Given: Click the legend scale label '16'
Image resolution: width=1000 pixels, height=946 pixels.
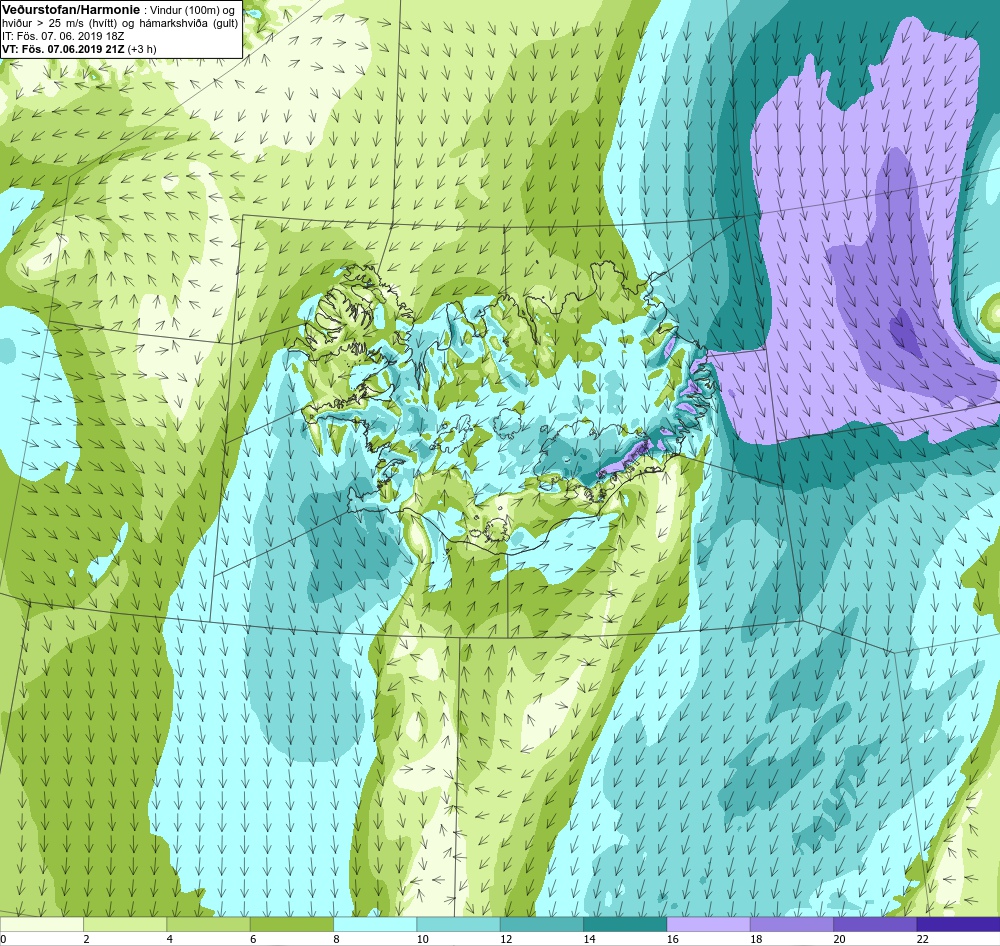Looking at the screenshot, I should [673, 939].
